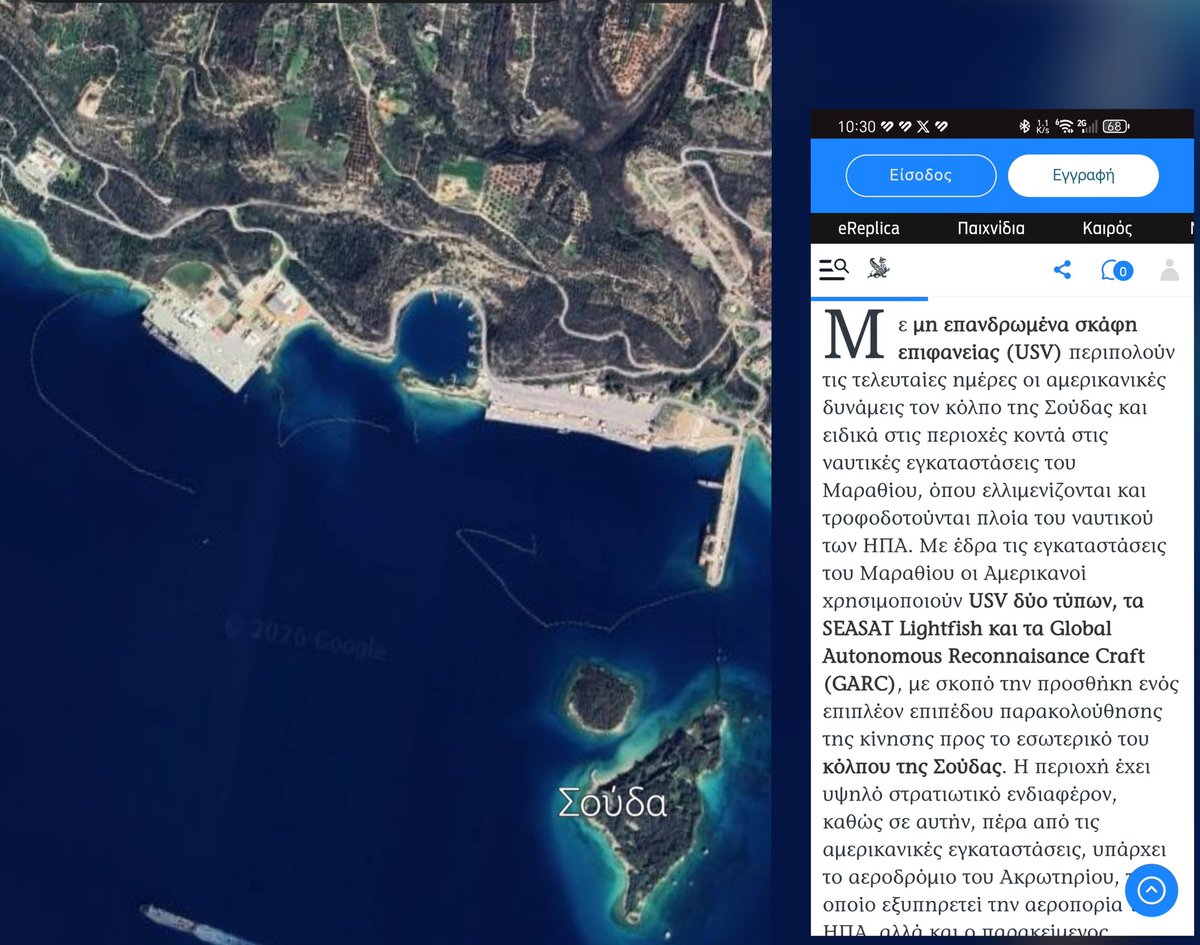The height and width of the screenshot is (945, 1200).
Task: Click the Σούδα map label
Action: coord(612,803)
